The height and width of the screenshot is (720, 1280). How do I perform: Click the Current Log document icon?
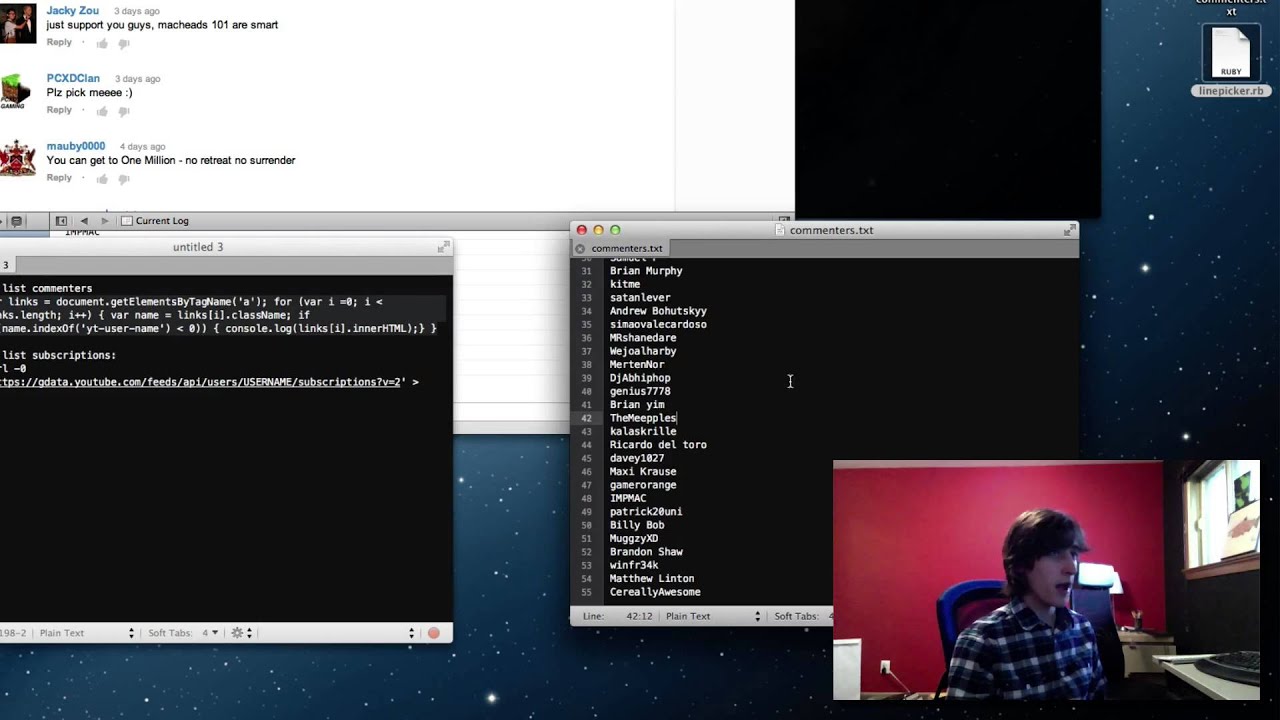pos(126,221)
